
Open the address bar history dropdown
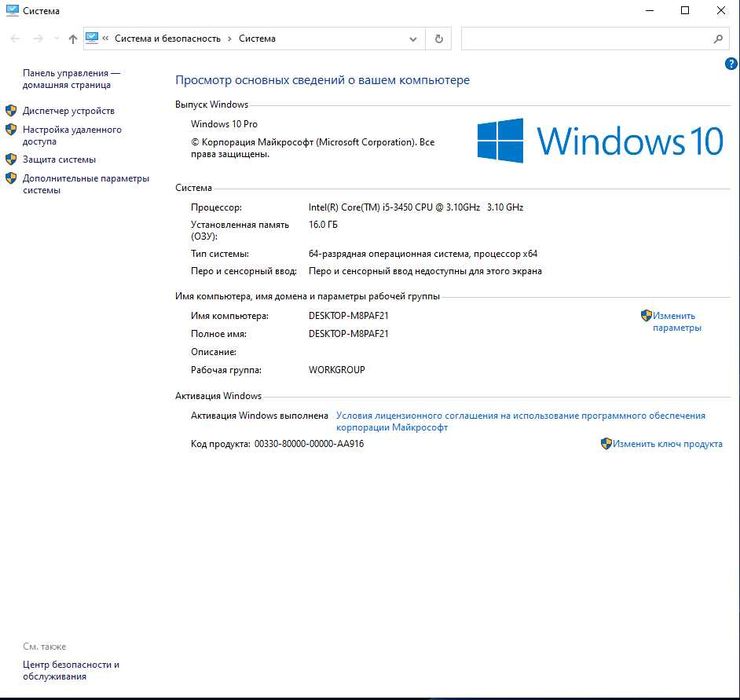413,39
